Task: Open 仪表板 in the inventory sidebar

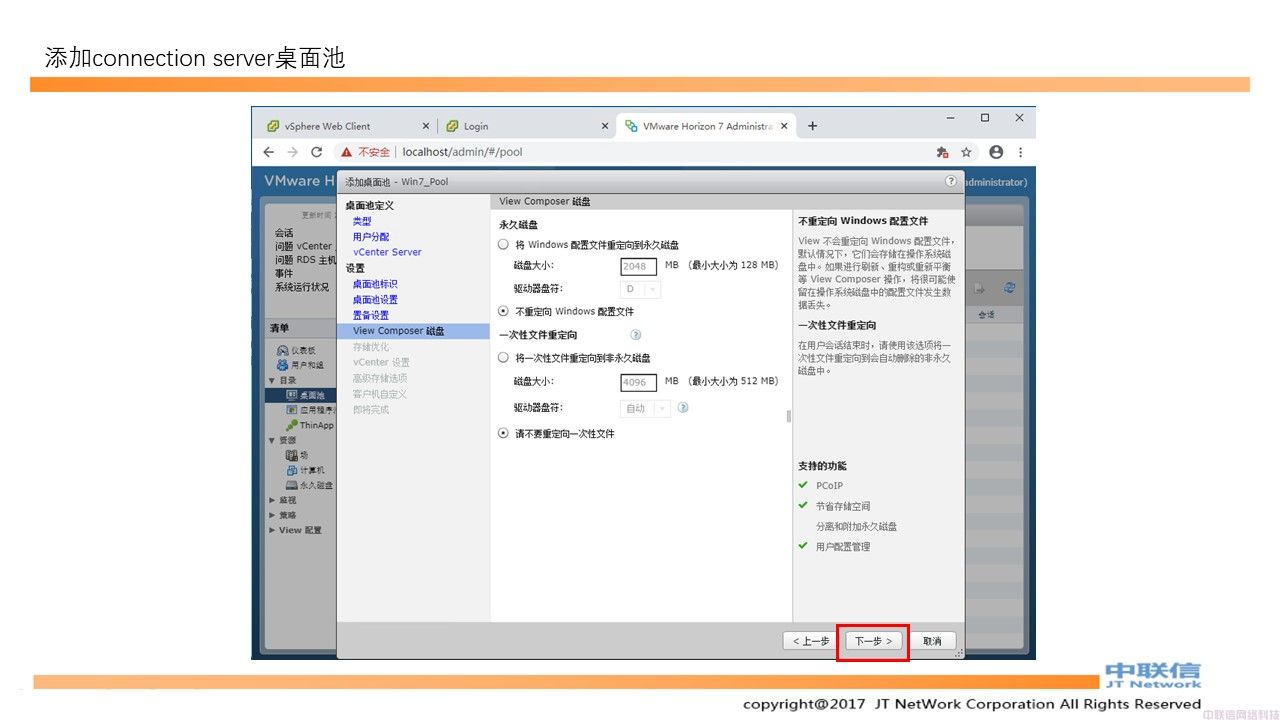Action: pos(296,350)
